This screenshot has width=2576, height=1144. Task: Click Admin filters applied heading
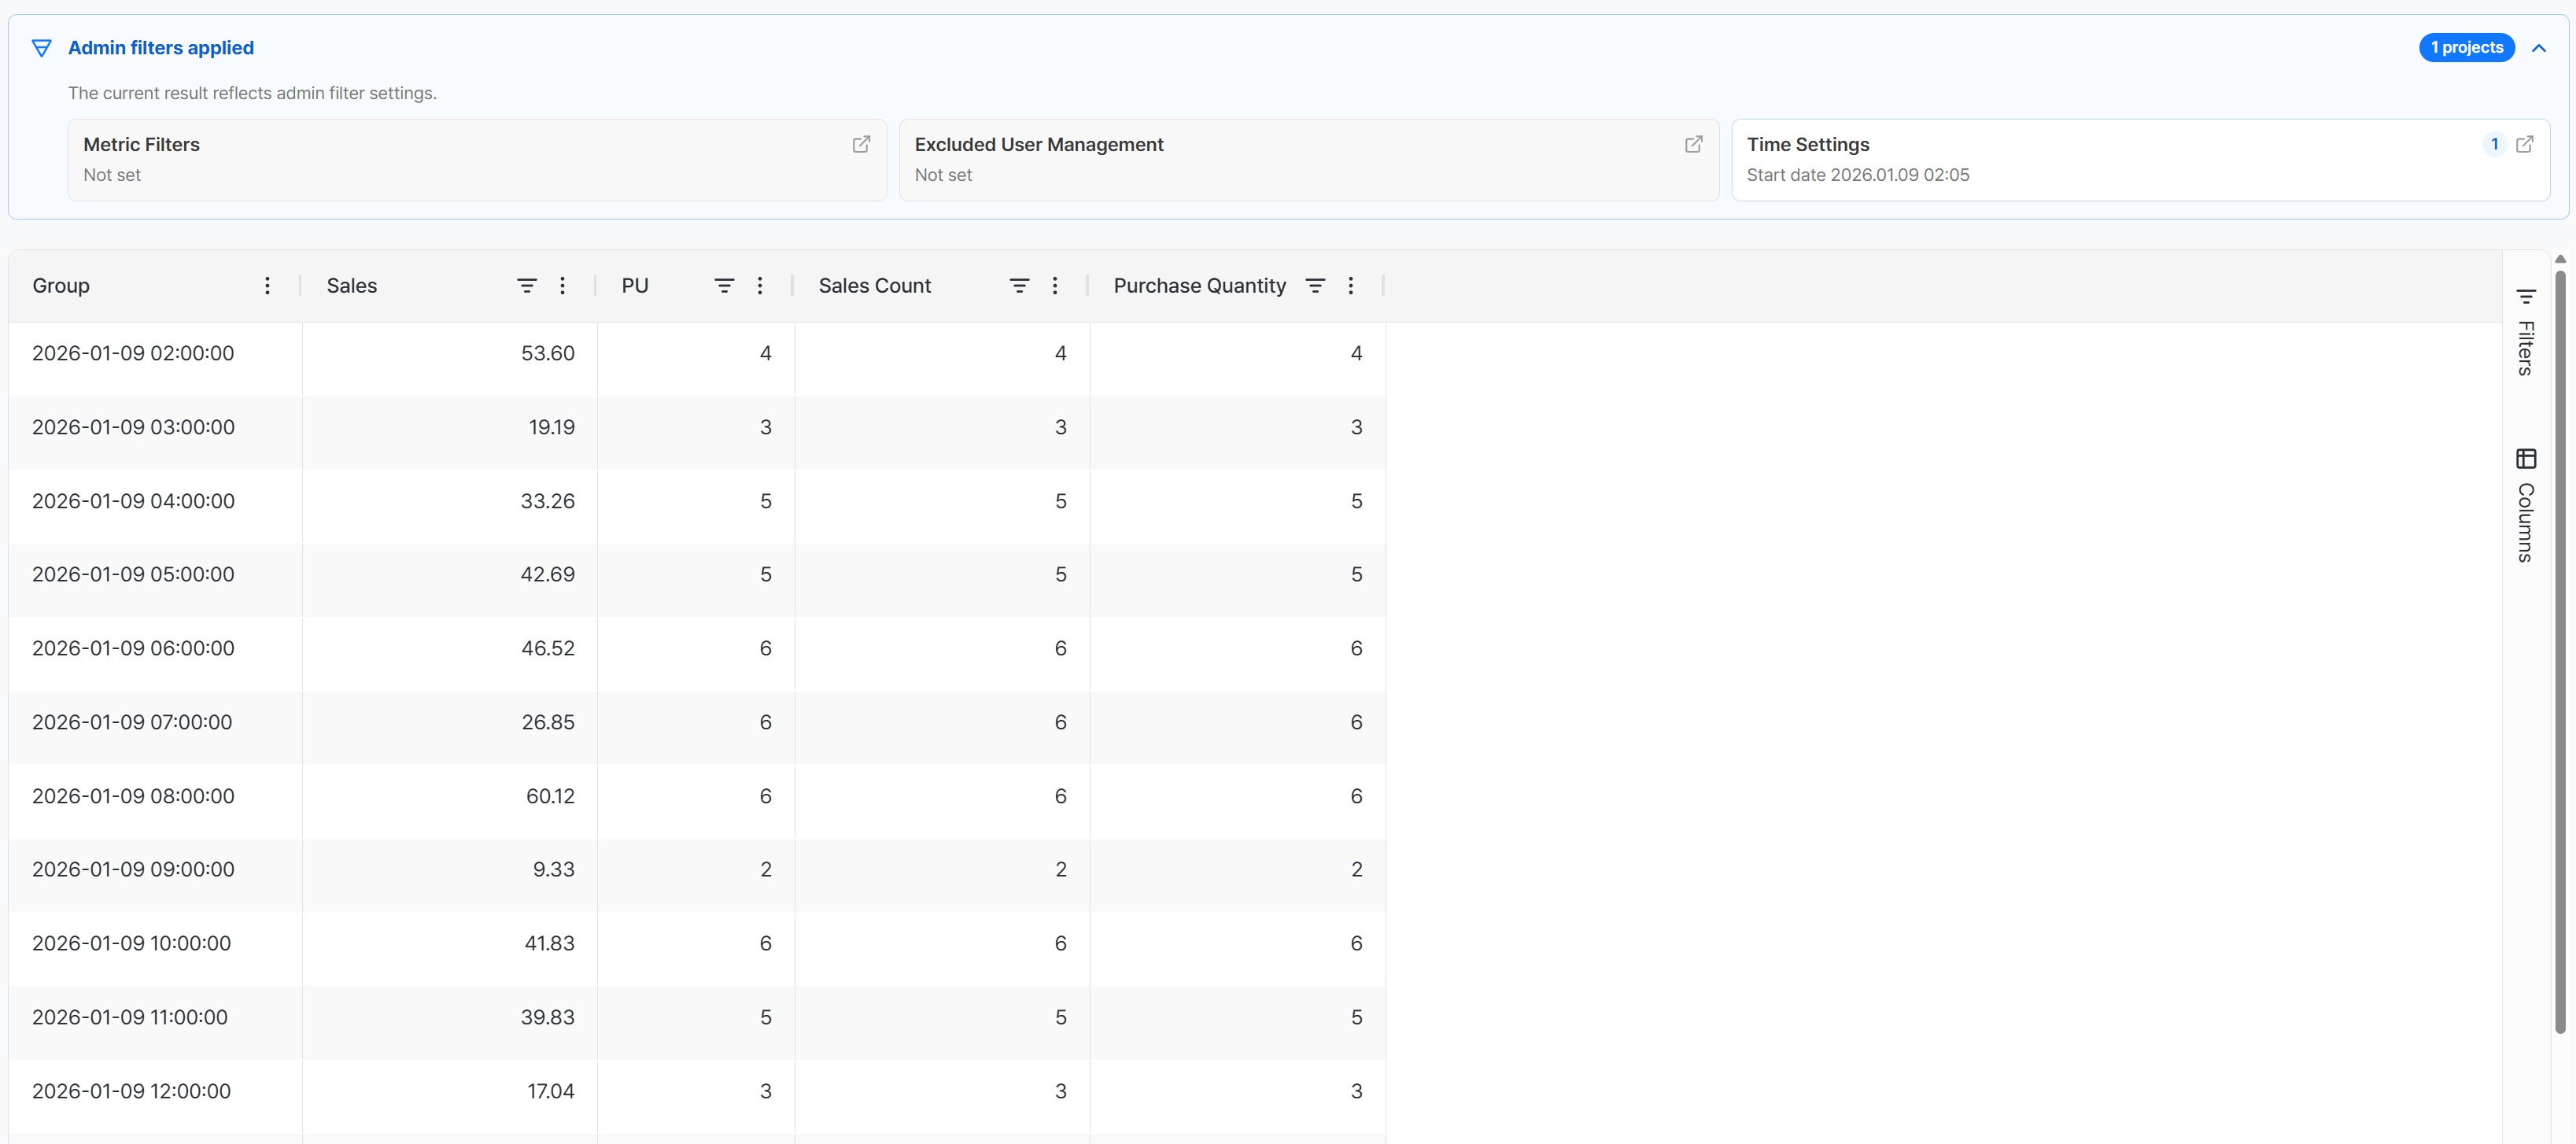pos(161,48)
